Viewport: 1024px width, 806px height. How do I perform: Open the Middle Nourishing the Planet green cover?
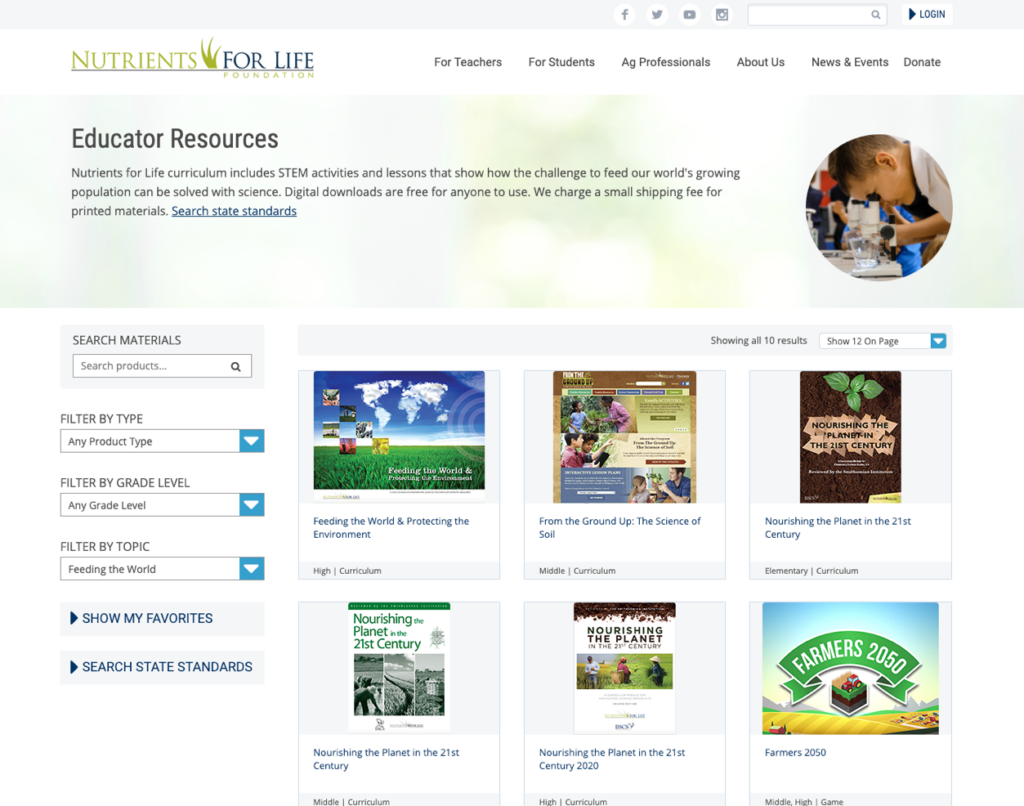pos(399,668)
